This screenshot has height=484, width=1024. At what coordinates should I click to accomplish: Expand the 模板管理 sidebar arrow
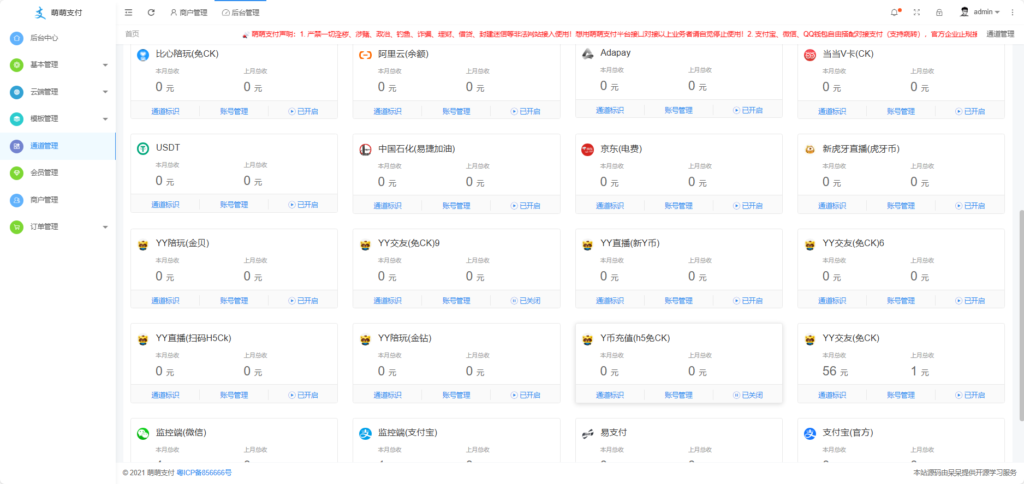coord(105,119)
